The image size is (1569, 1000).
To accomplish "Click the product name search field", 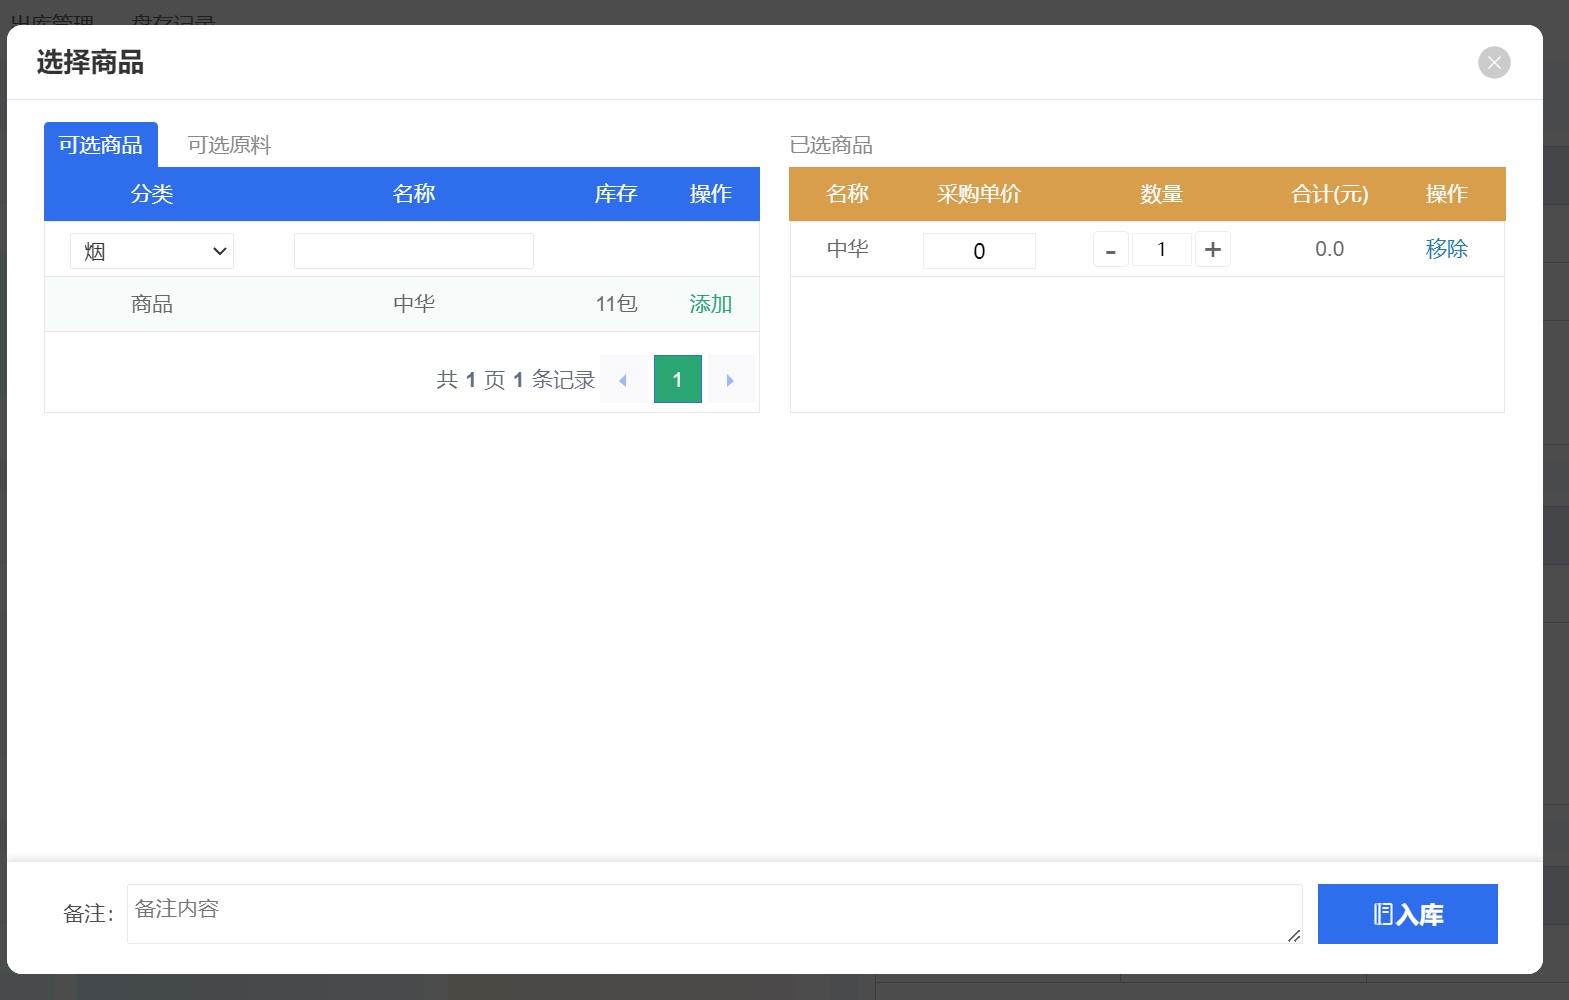I will 413,251.
